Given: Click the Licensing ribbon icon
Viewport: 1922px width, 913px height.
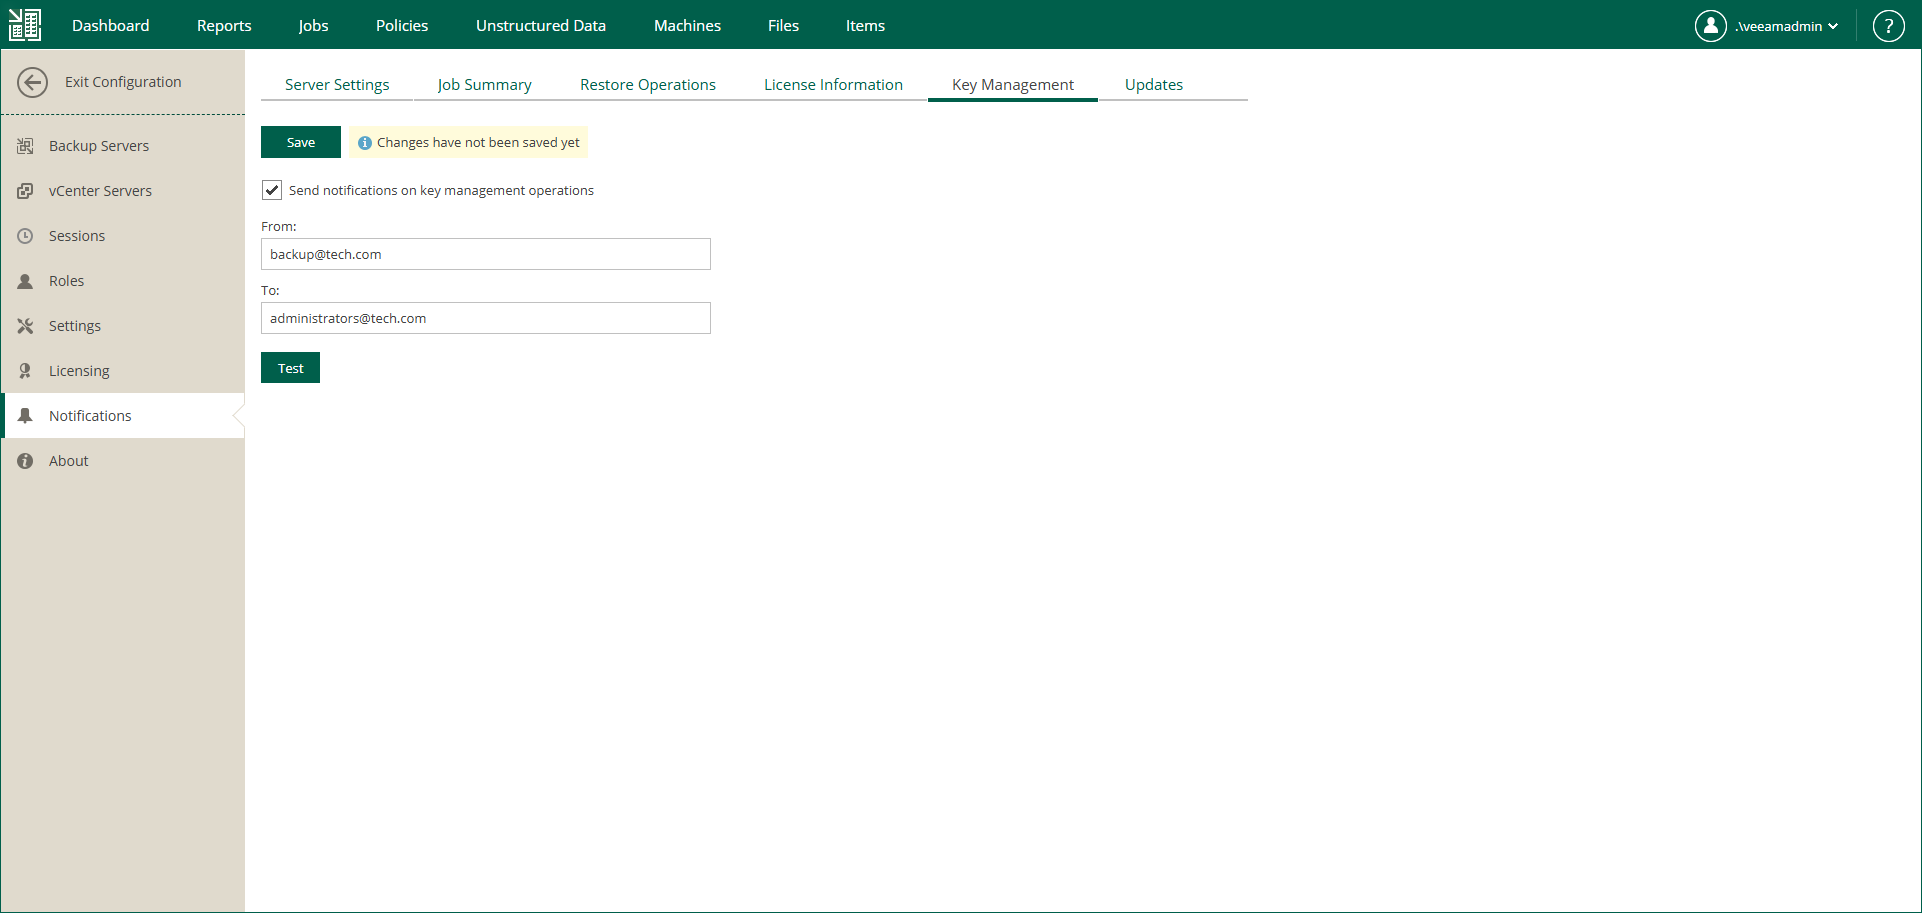Looking at the screenshot, I should point(25,371).
